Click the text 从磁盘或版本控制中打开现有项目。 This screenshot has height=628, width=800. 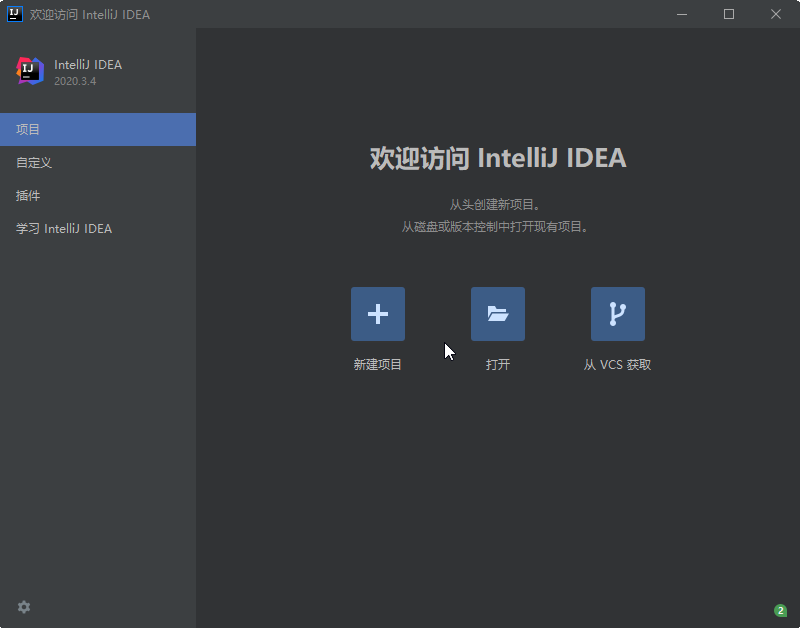click(x=495, y=227)
